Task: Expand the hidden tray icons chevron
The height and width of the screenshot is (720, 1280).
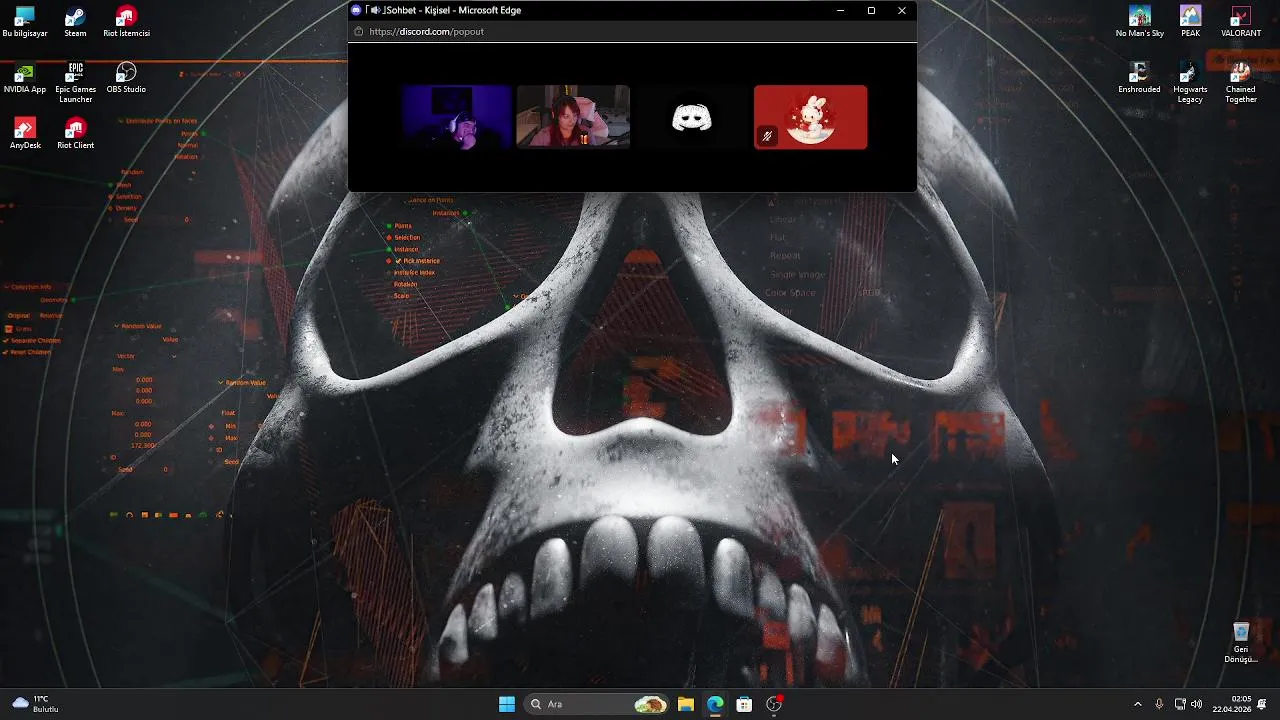Action: pos(1137,704)
